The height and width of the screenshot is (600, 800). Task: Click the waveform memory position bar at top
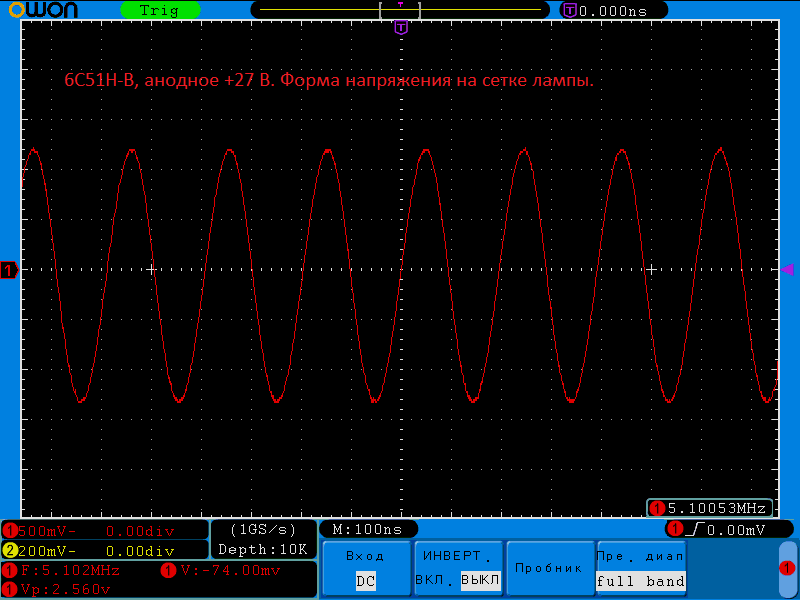point(400,10)
